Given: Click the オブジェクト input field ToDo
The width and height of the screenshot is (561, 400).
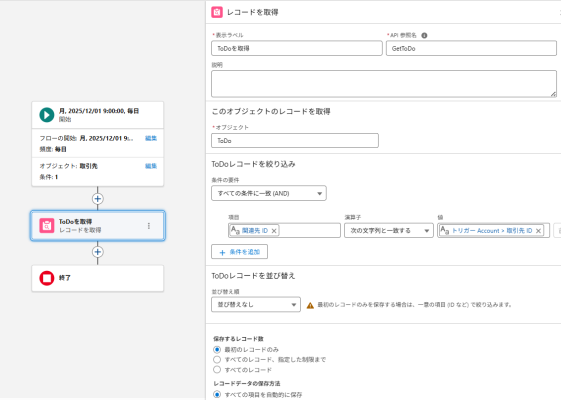Looking at the screenshot, I should pyautogui.click(x=295, y=141).
